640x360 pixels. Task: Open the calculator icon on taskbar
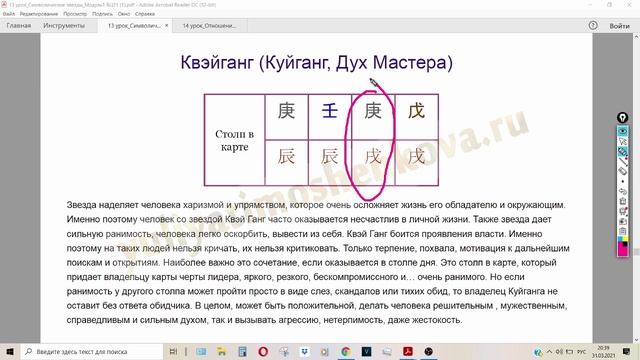coord(242,352)
